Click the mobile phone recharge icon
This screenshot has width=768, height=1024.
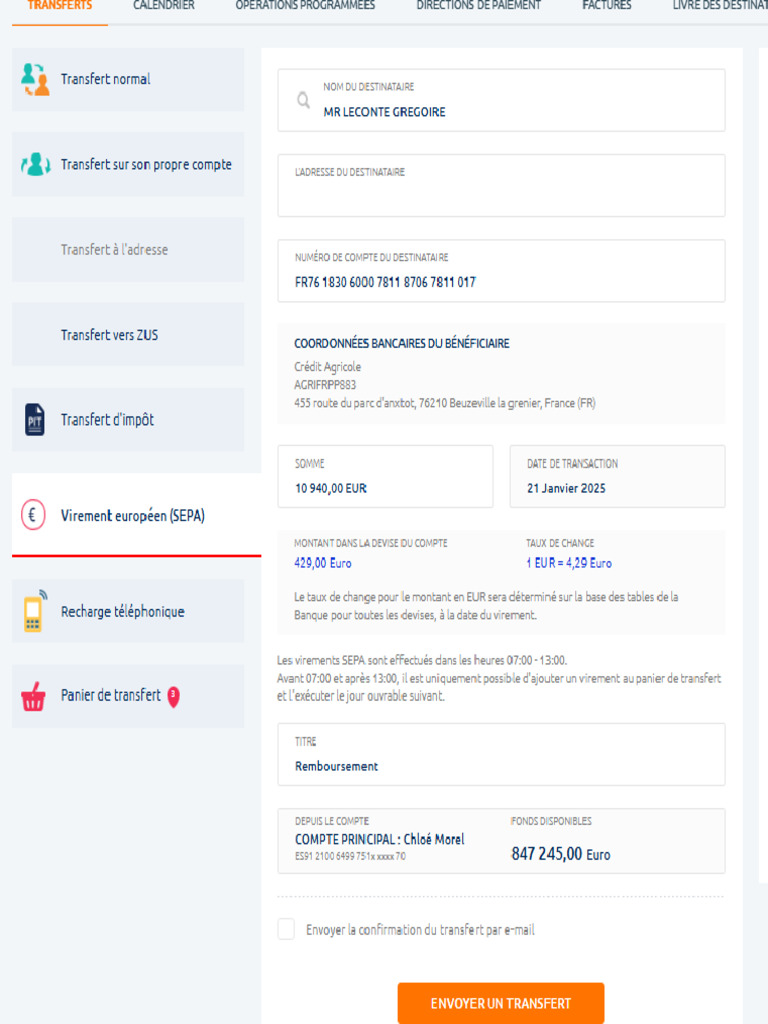coord(34,611)
